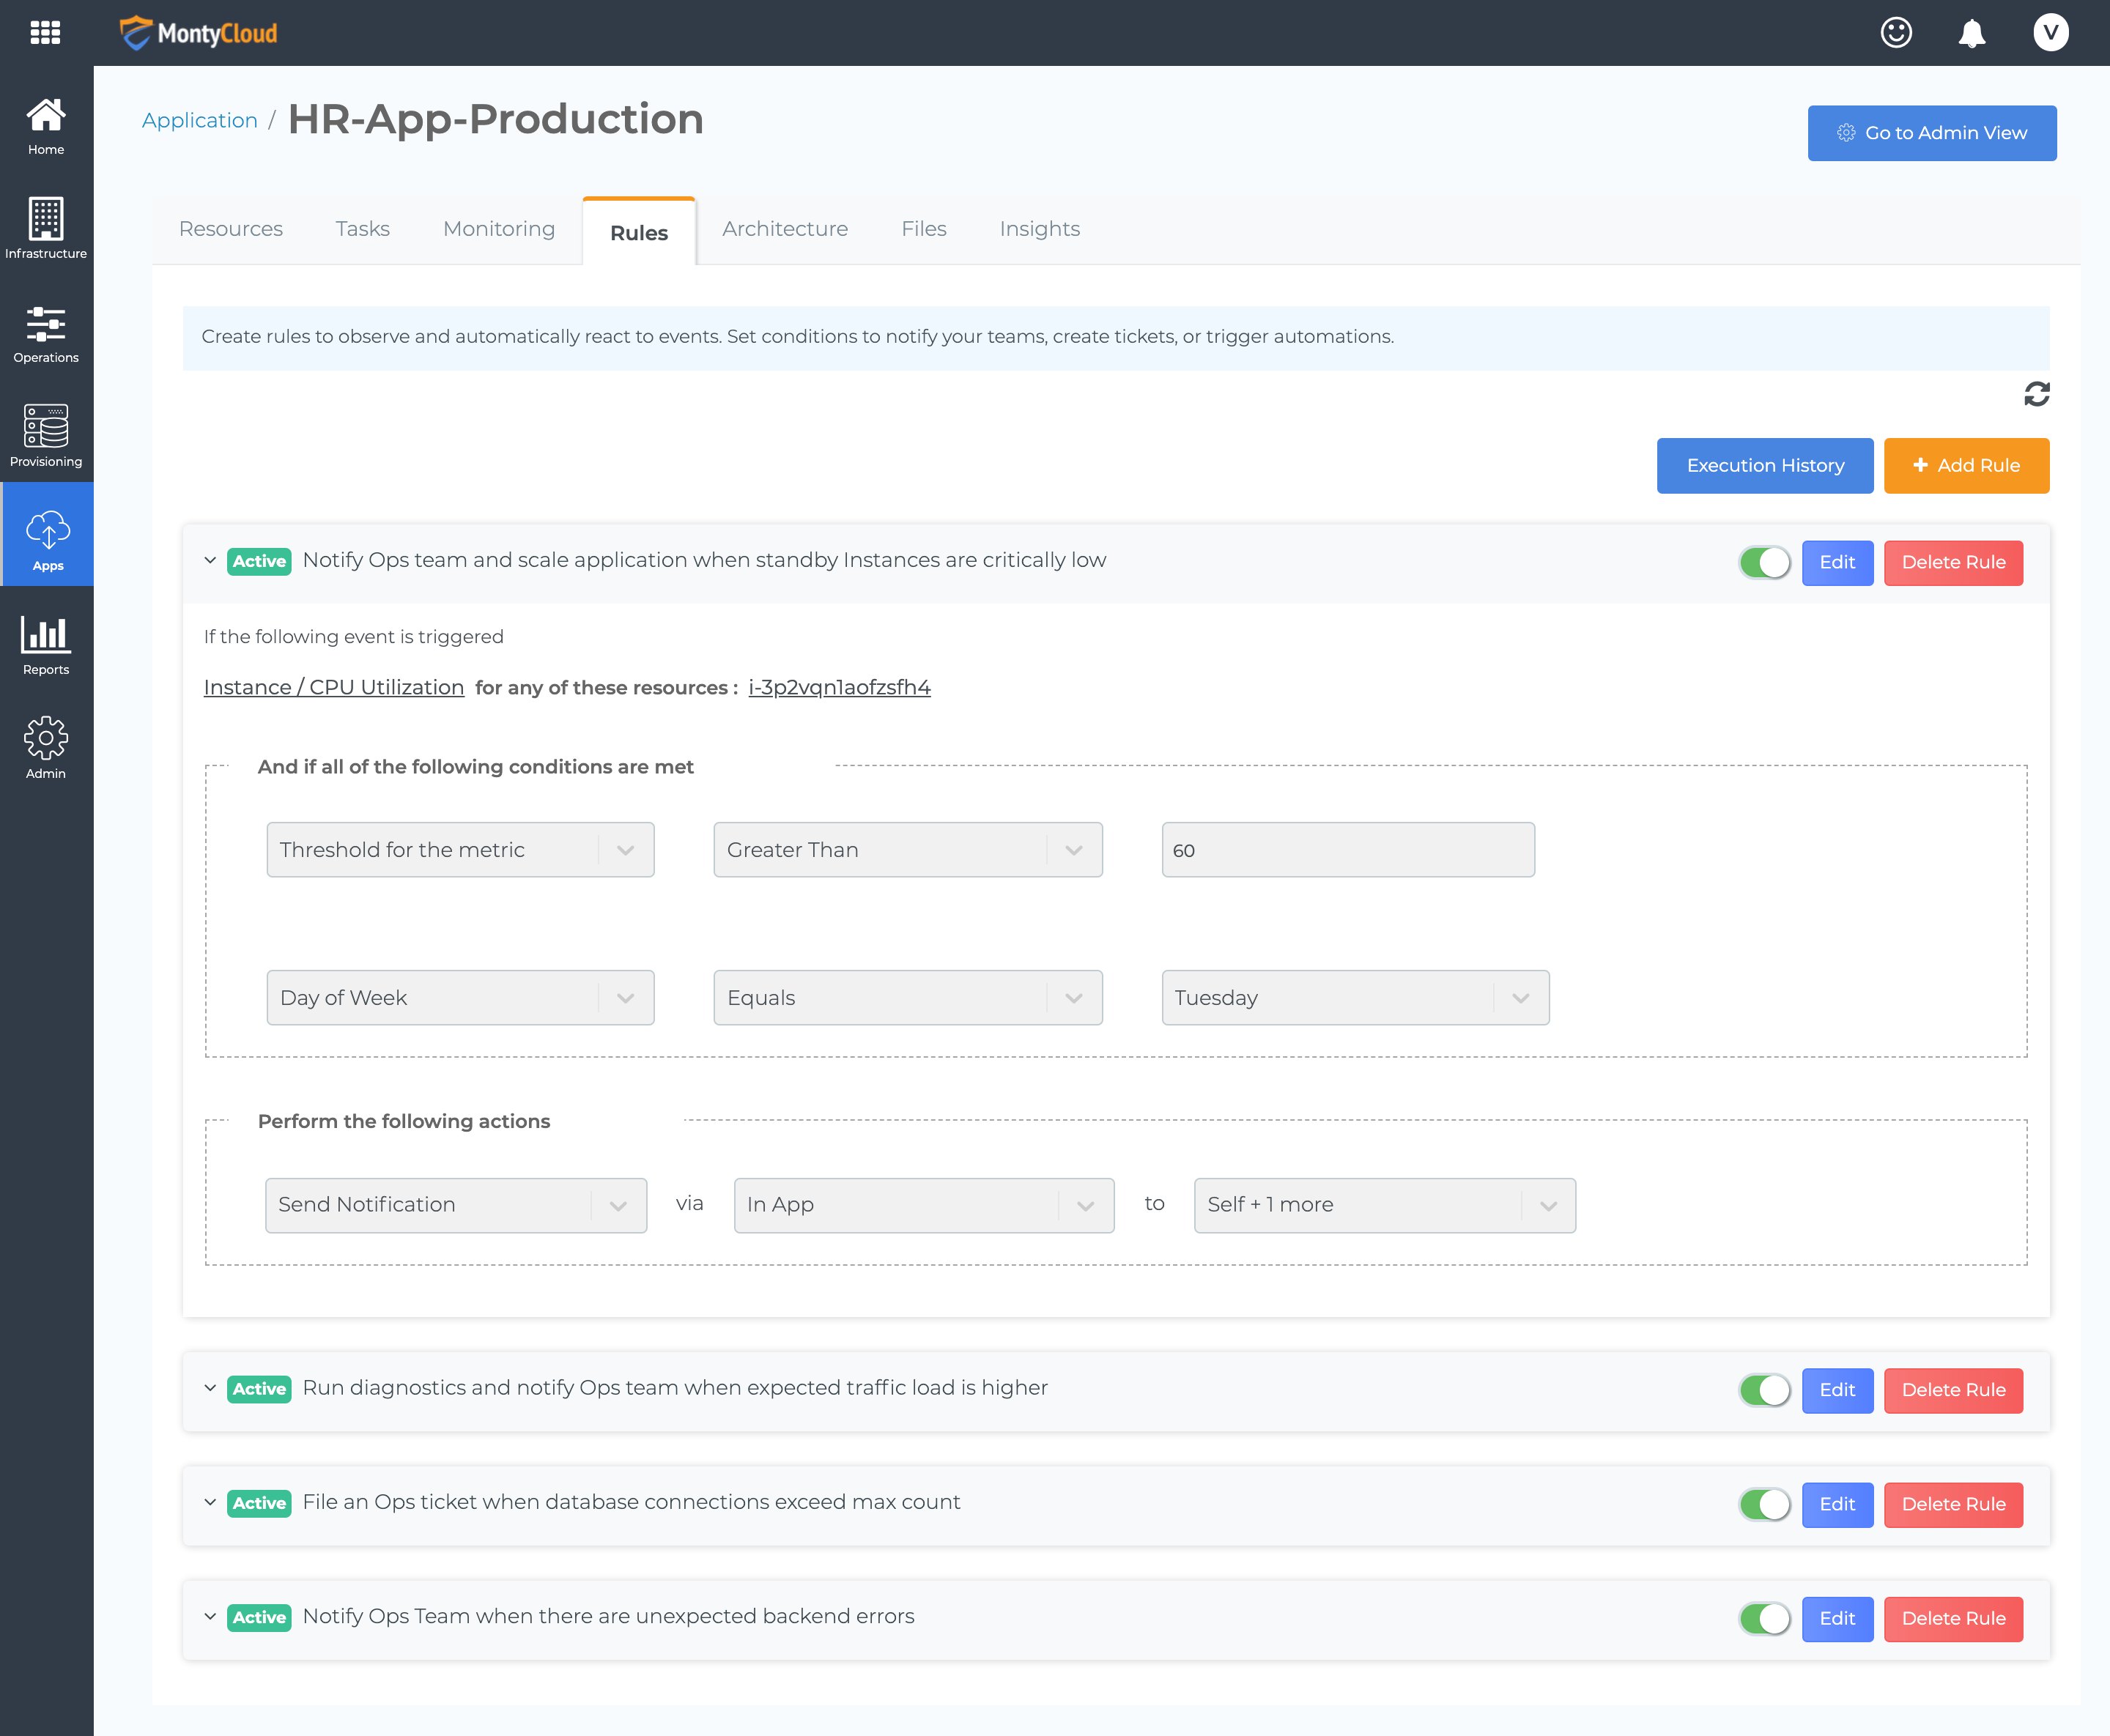Refresh the rules list
2110x1736 pixels.
coord(2036,394)
